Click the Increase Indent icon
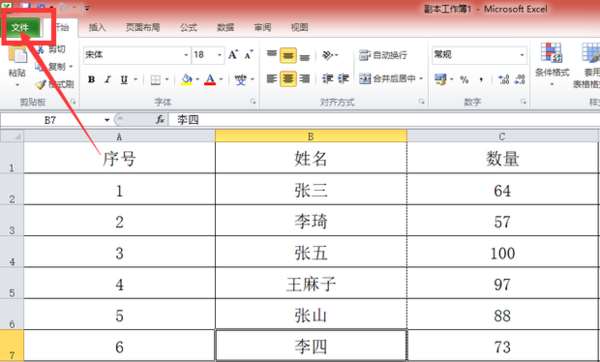 click(343, 79)
